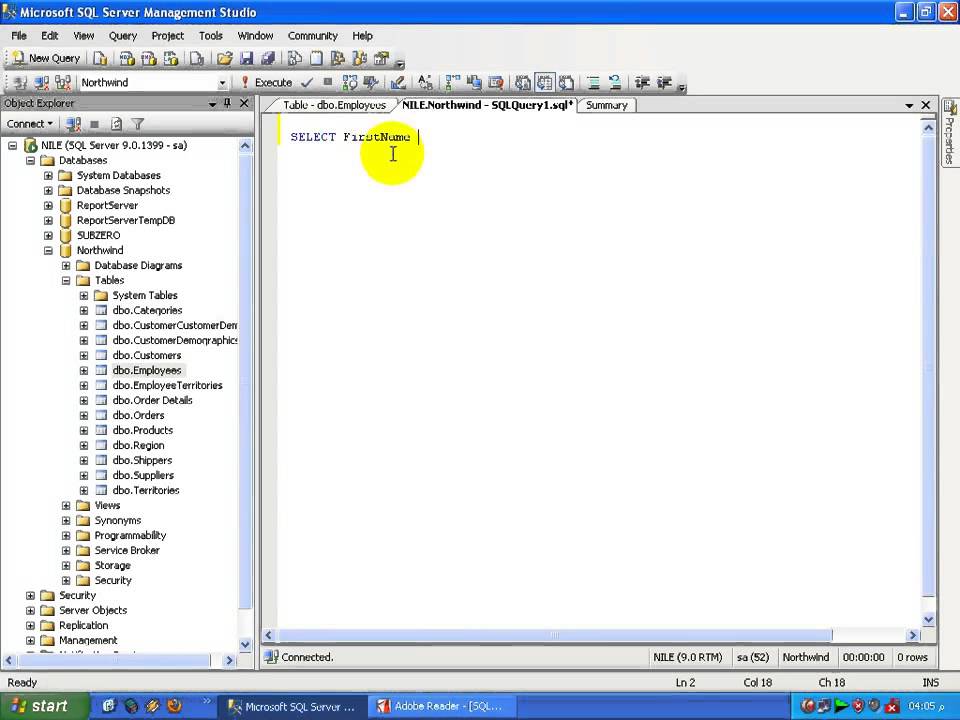Show the Registered Servers window
Viewport: 960px width, 720px height.
click(x=294, y=58)
